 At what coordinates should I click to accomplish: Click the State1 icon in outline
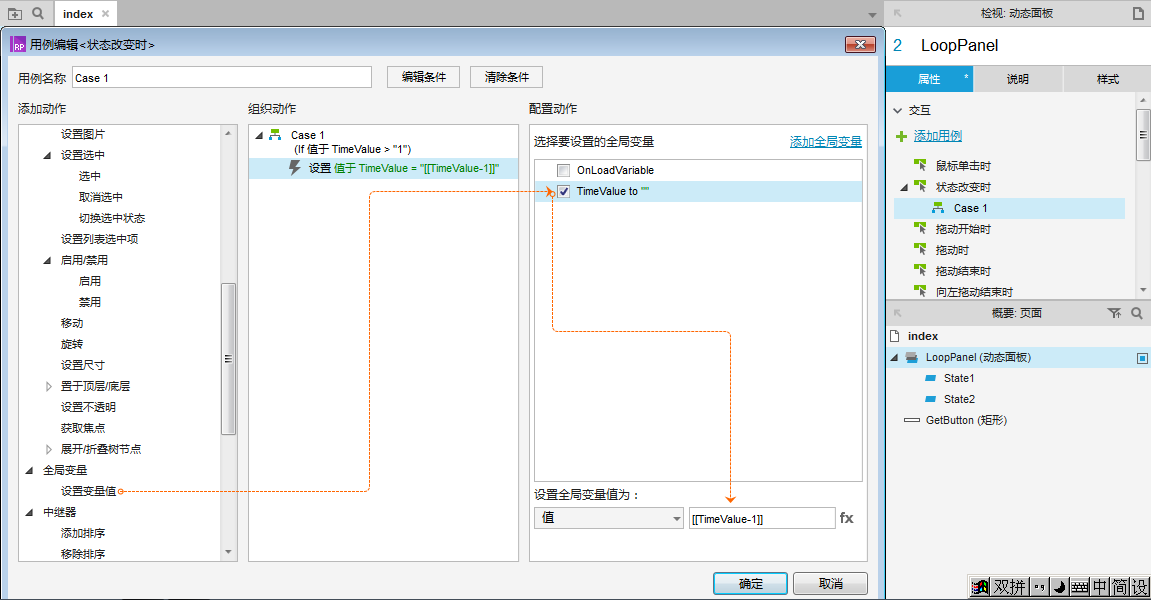click(930, 378)
